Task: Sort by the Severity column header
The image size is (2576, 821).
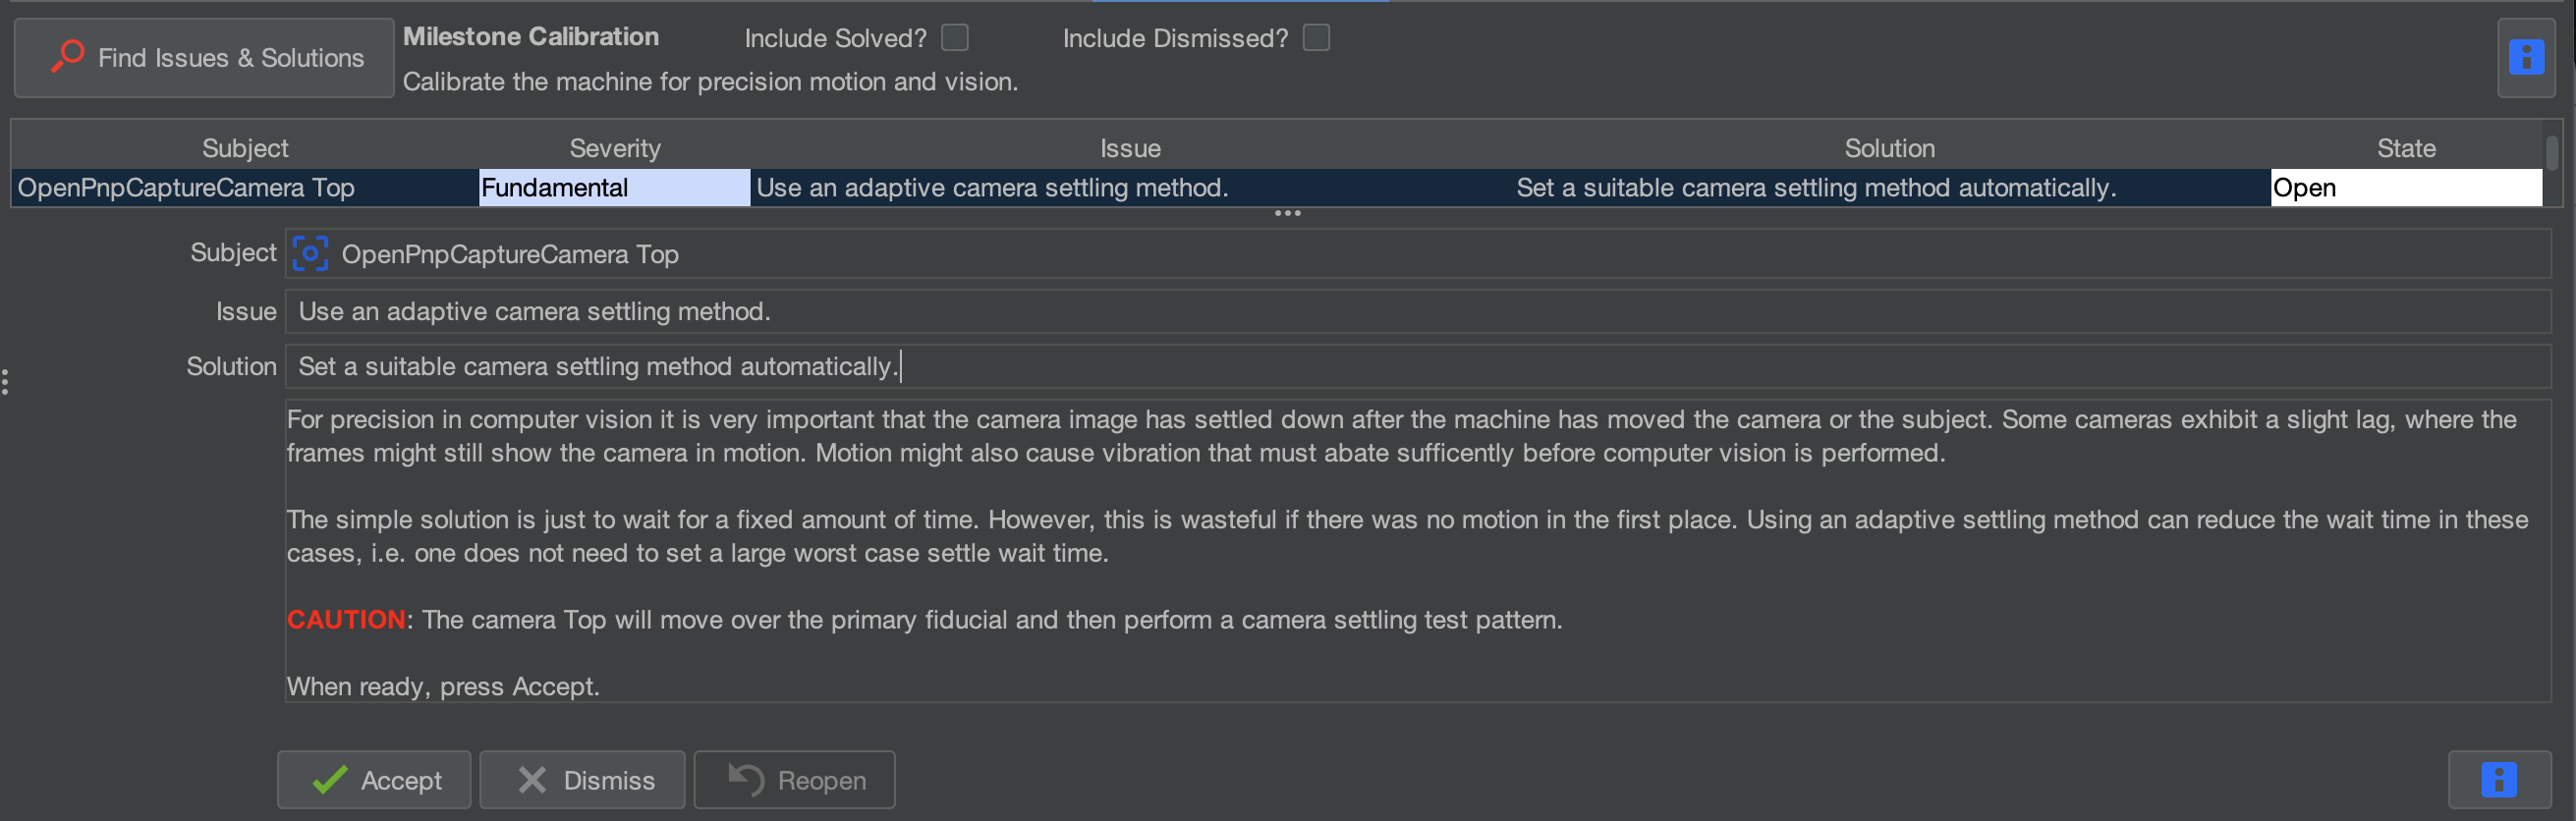Action: [x=614, y=148]
